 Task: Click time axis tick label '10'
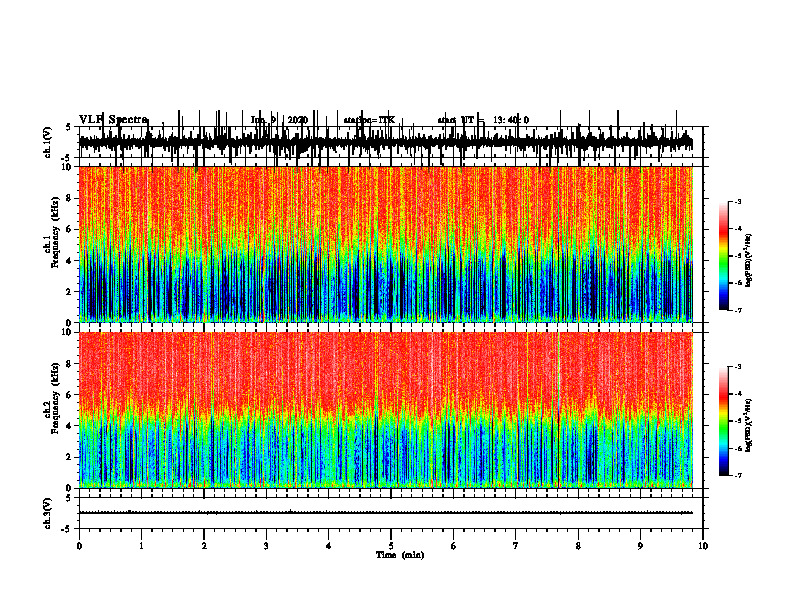coord(703,546)
